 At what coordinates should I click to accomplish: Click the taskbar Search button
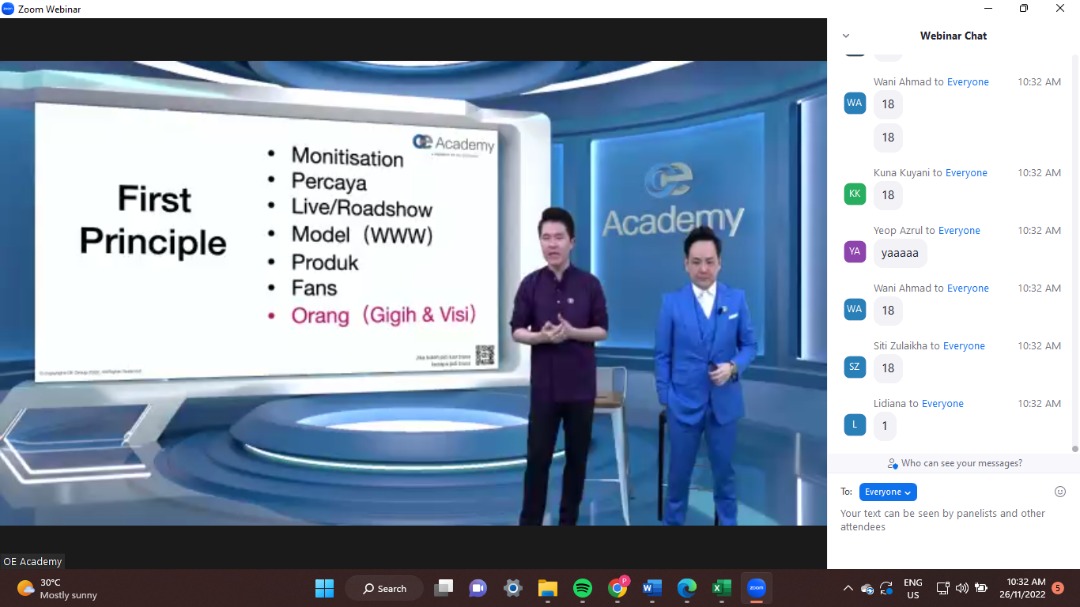point(384,588)
